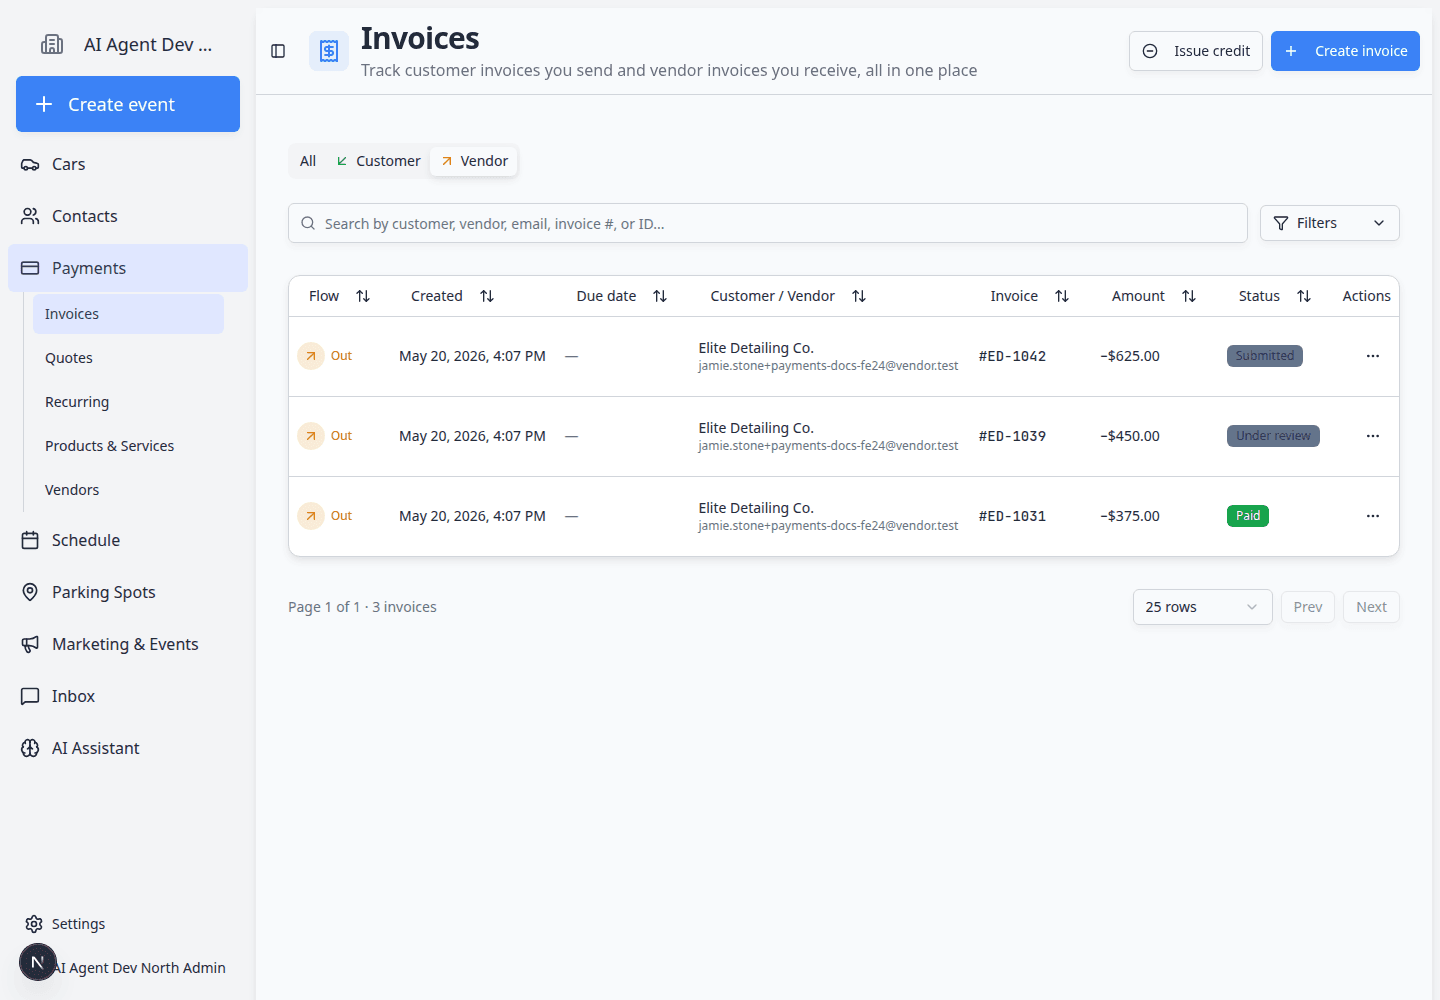Switch to the All invoices tab
The width and height of the screenshot is (1440, 1000).
308,161
